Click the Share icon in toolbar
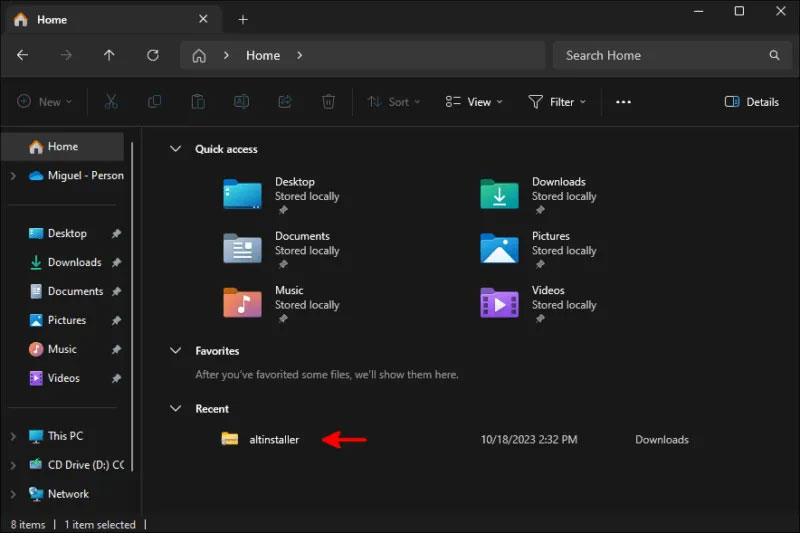The height and width of the screenshot is (533, 800). [285, 102]
